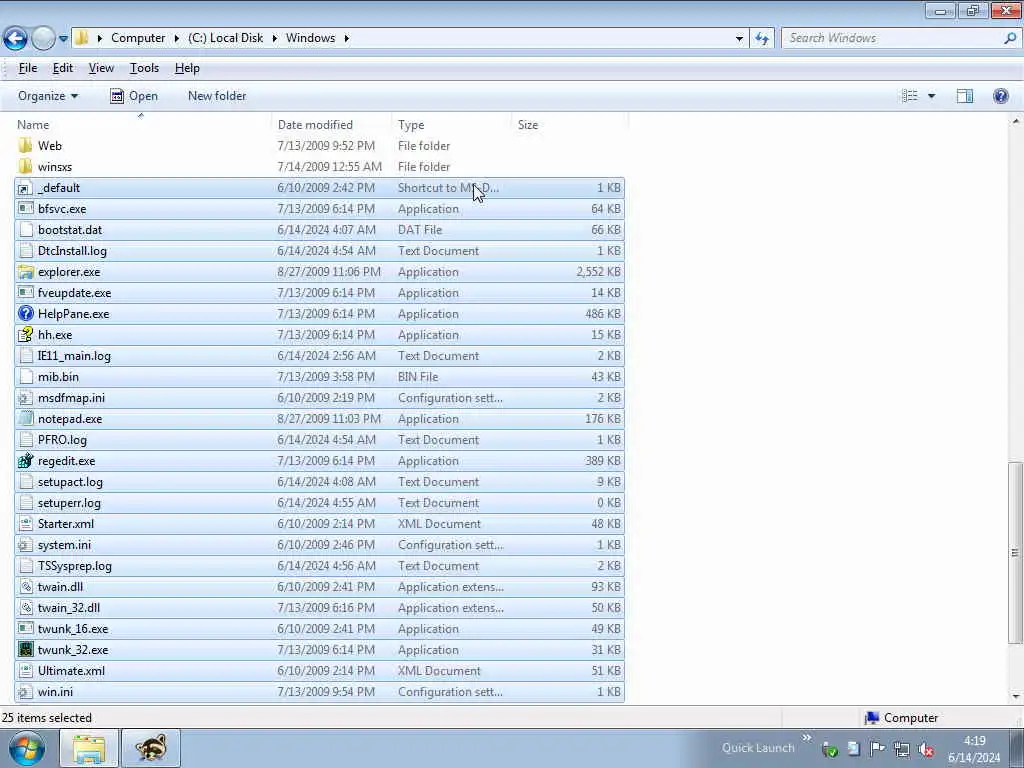Click the Forward navigation button
The image size is (1024, 768).
click(x=43, y=39)
